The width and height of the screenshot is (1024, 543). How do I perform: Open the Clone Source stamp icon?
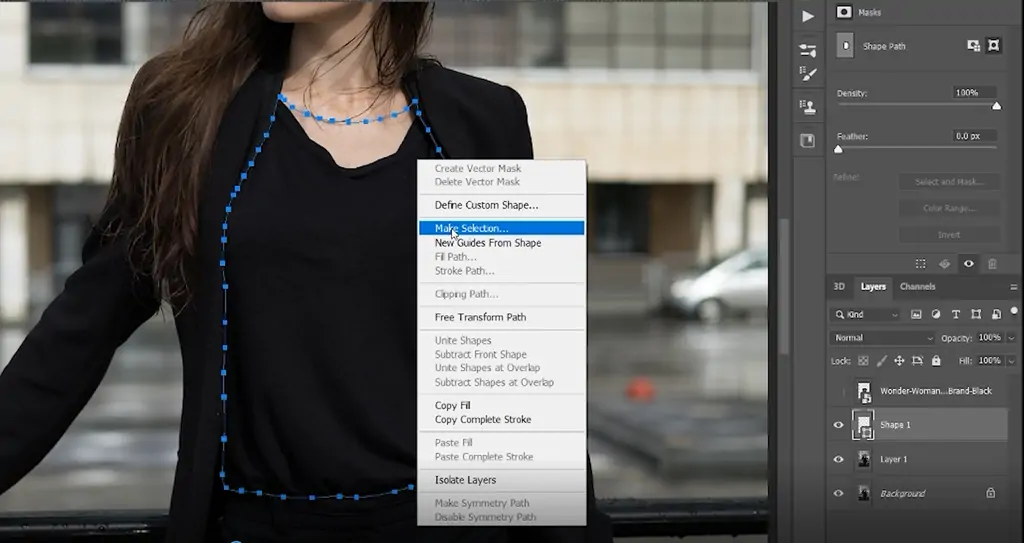[808, 107]
